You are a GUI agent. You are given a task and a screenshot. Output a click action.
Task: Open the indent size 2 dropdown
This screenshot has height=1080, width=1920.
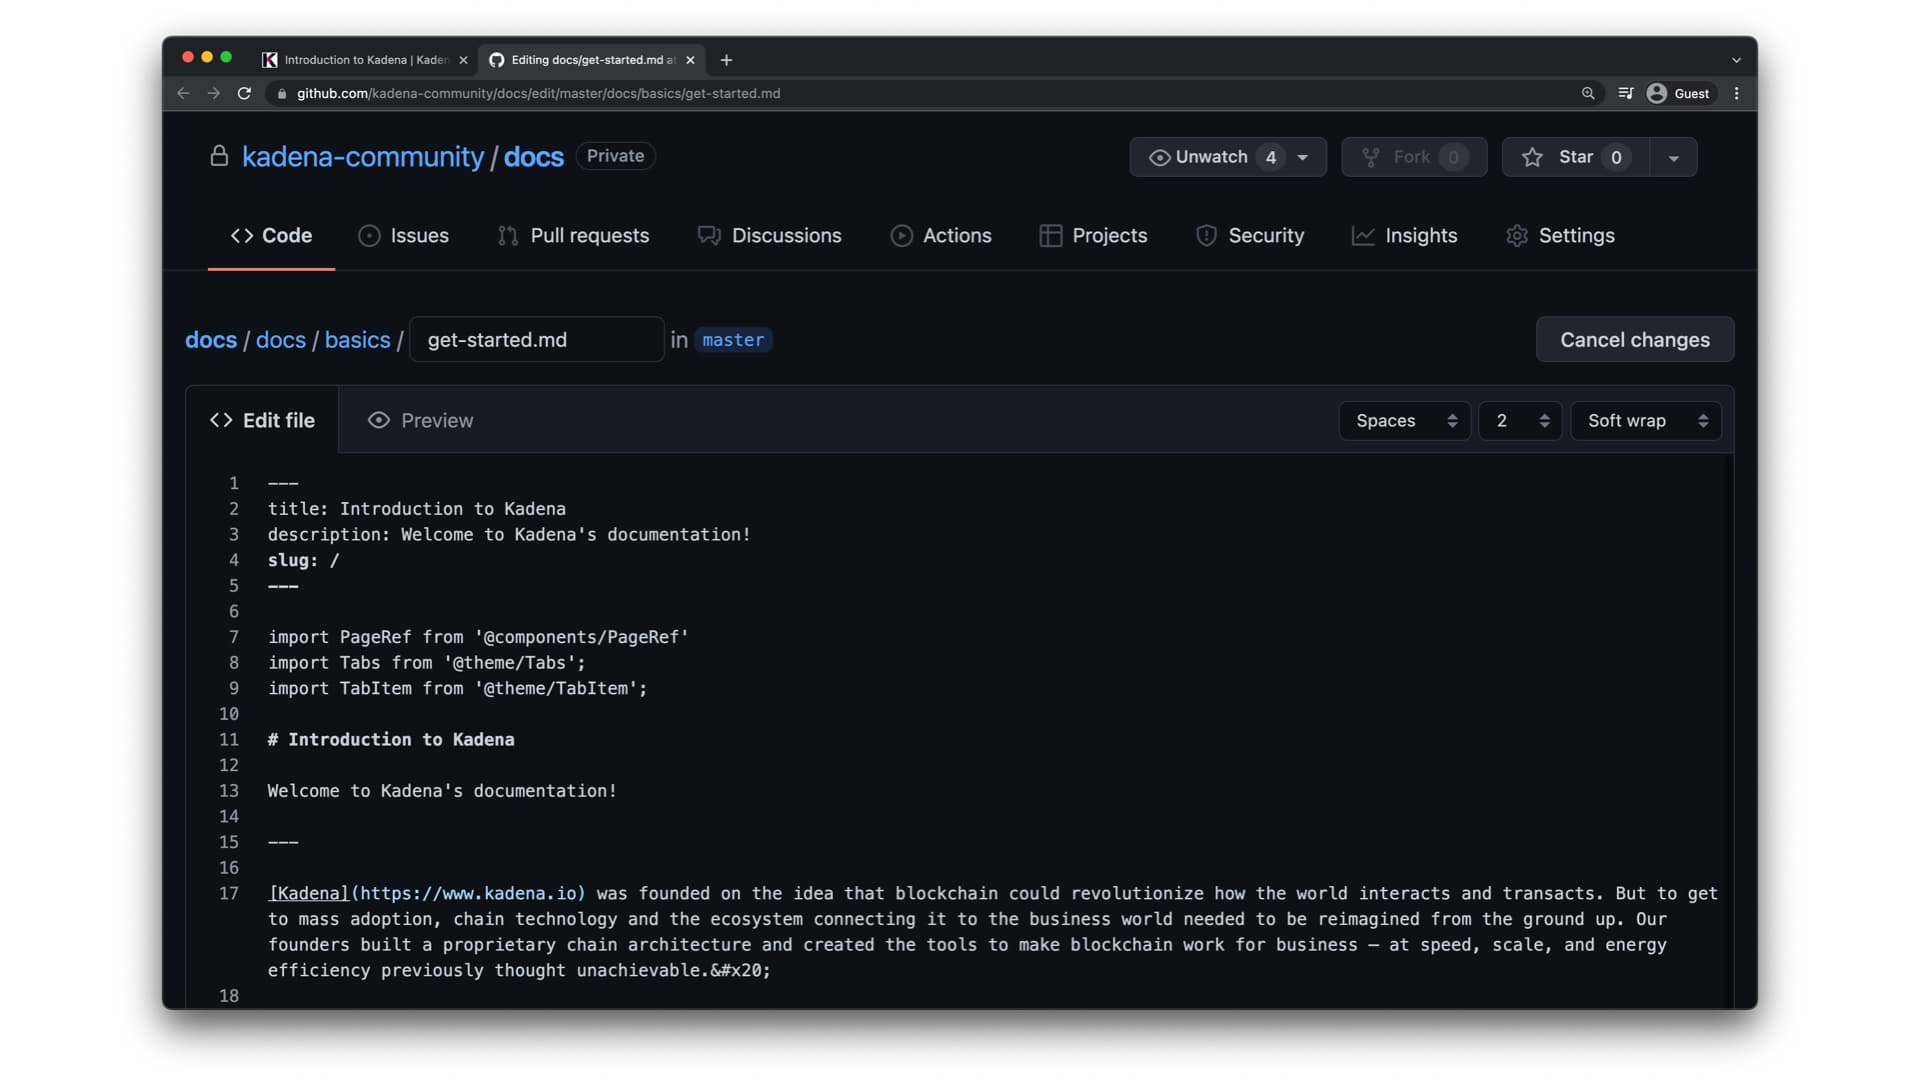pyautogui.click(x=1520, y=421)
